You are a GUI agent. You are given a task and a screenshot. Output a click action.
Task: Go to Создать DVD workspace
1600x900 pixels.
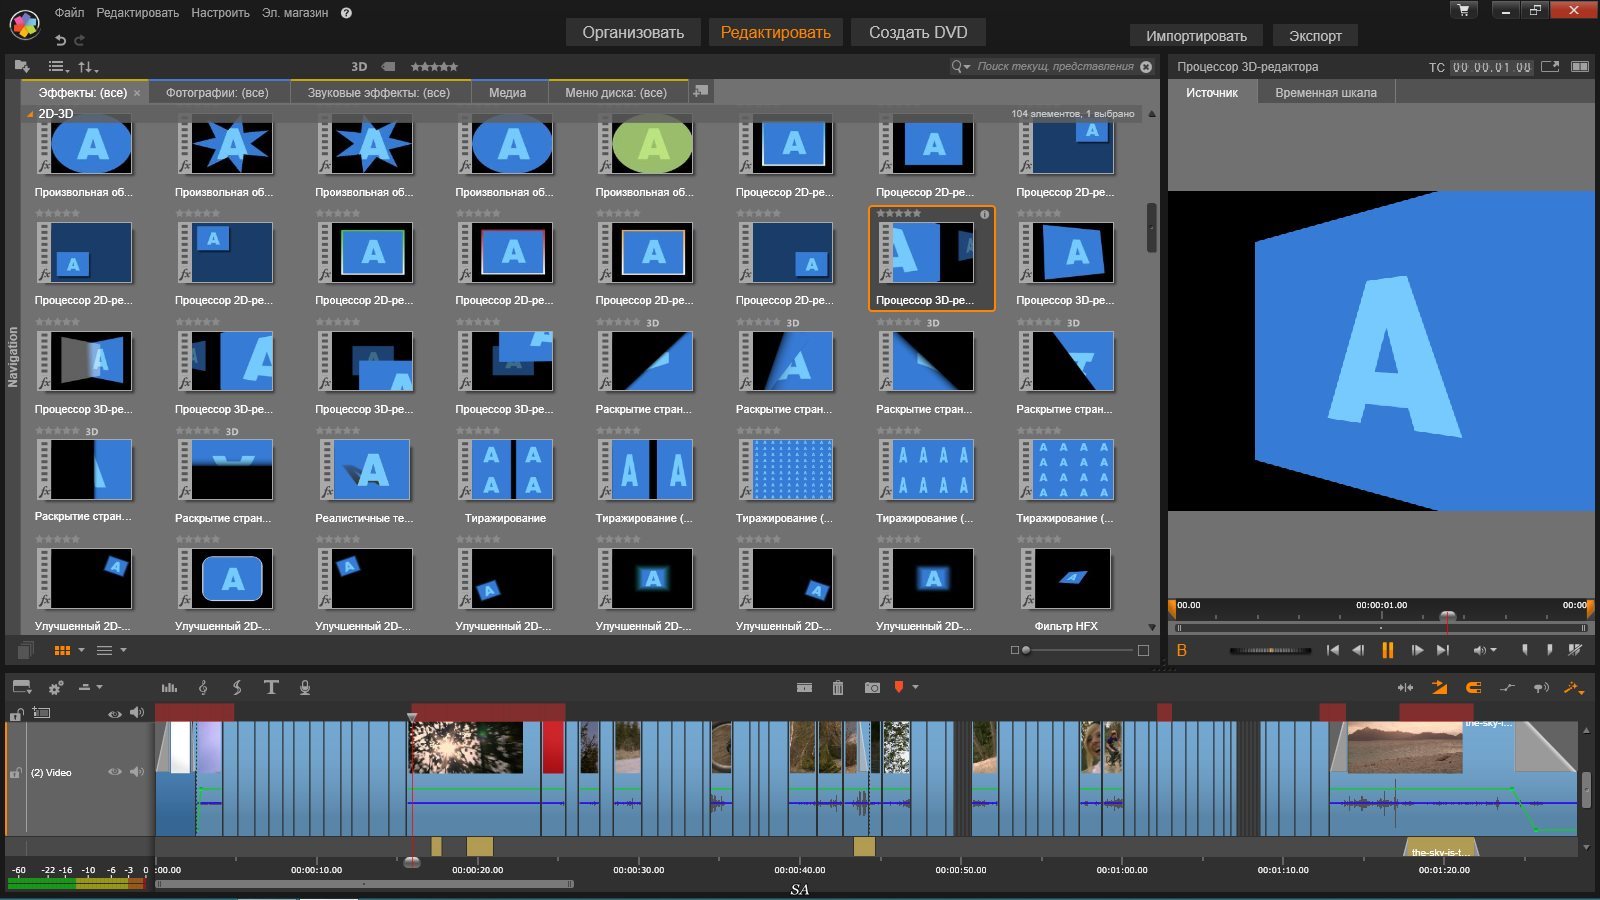click(x=918, y=32)
